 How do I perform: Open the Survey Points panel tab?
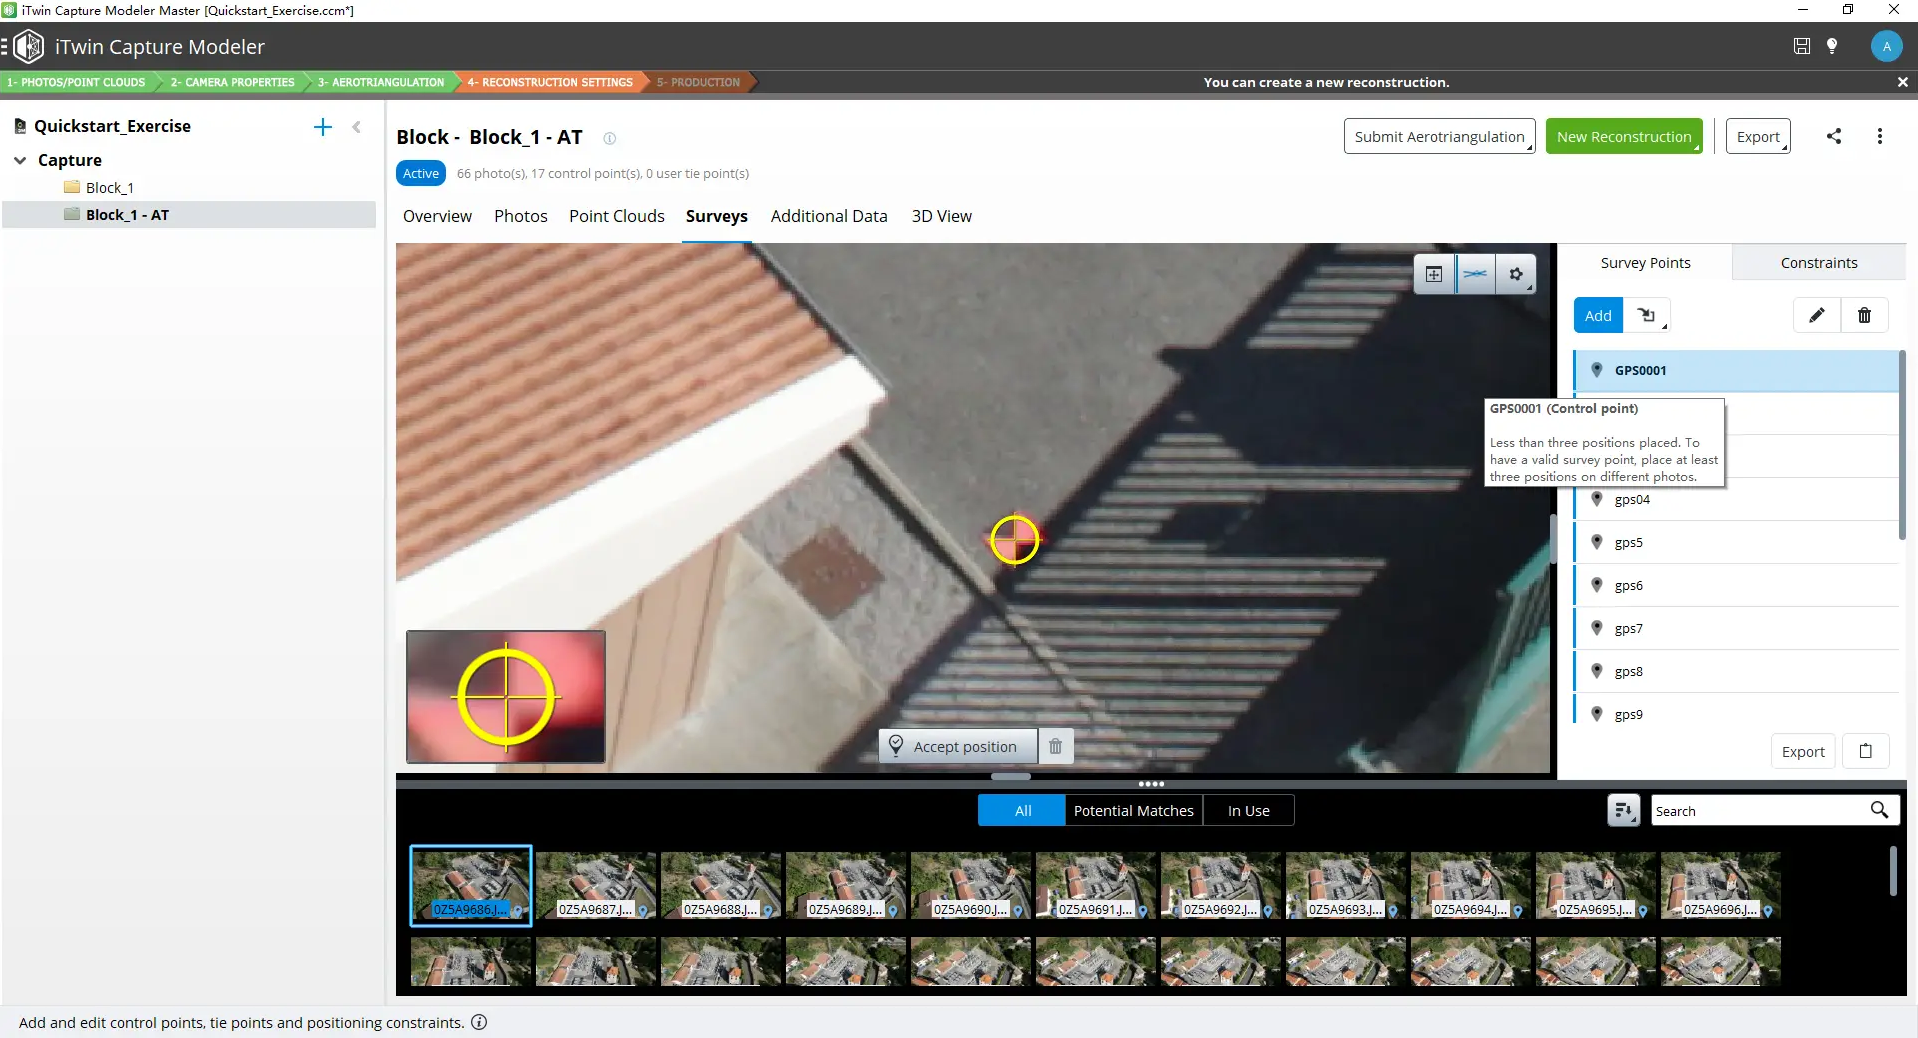(1645, 263)
